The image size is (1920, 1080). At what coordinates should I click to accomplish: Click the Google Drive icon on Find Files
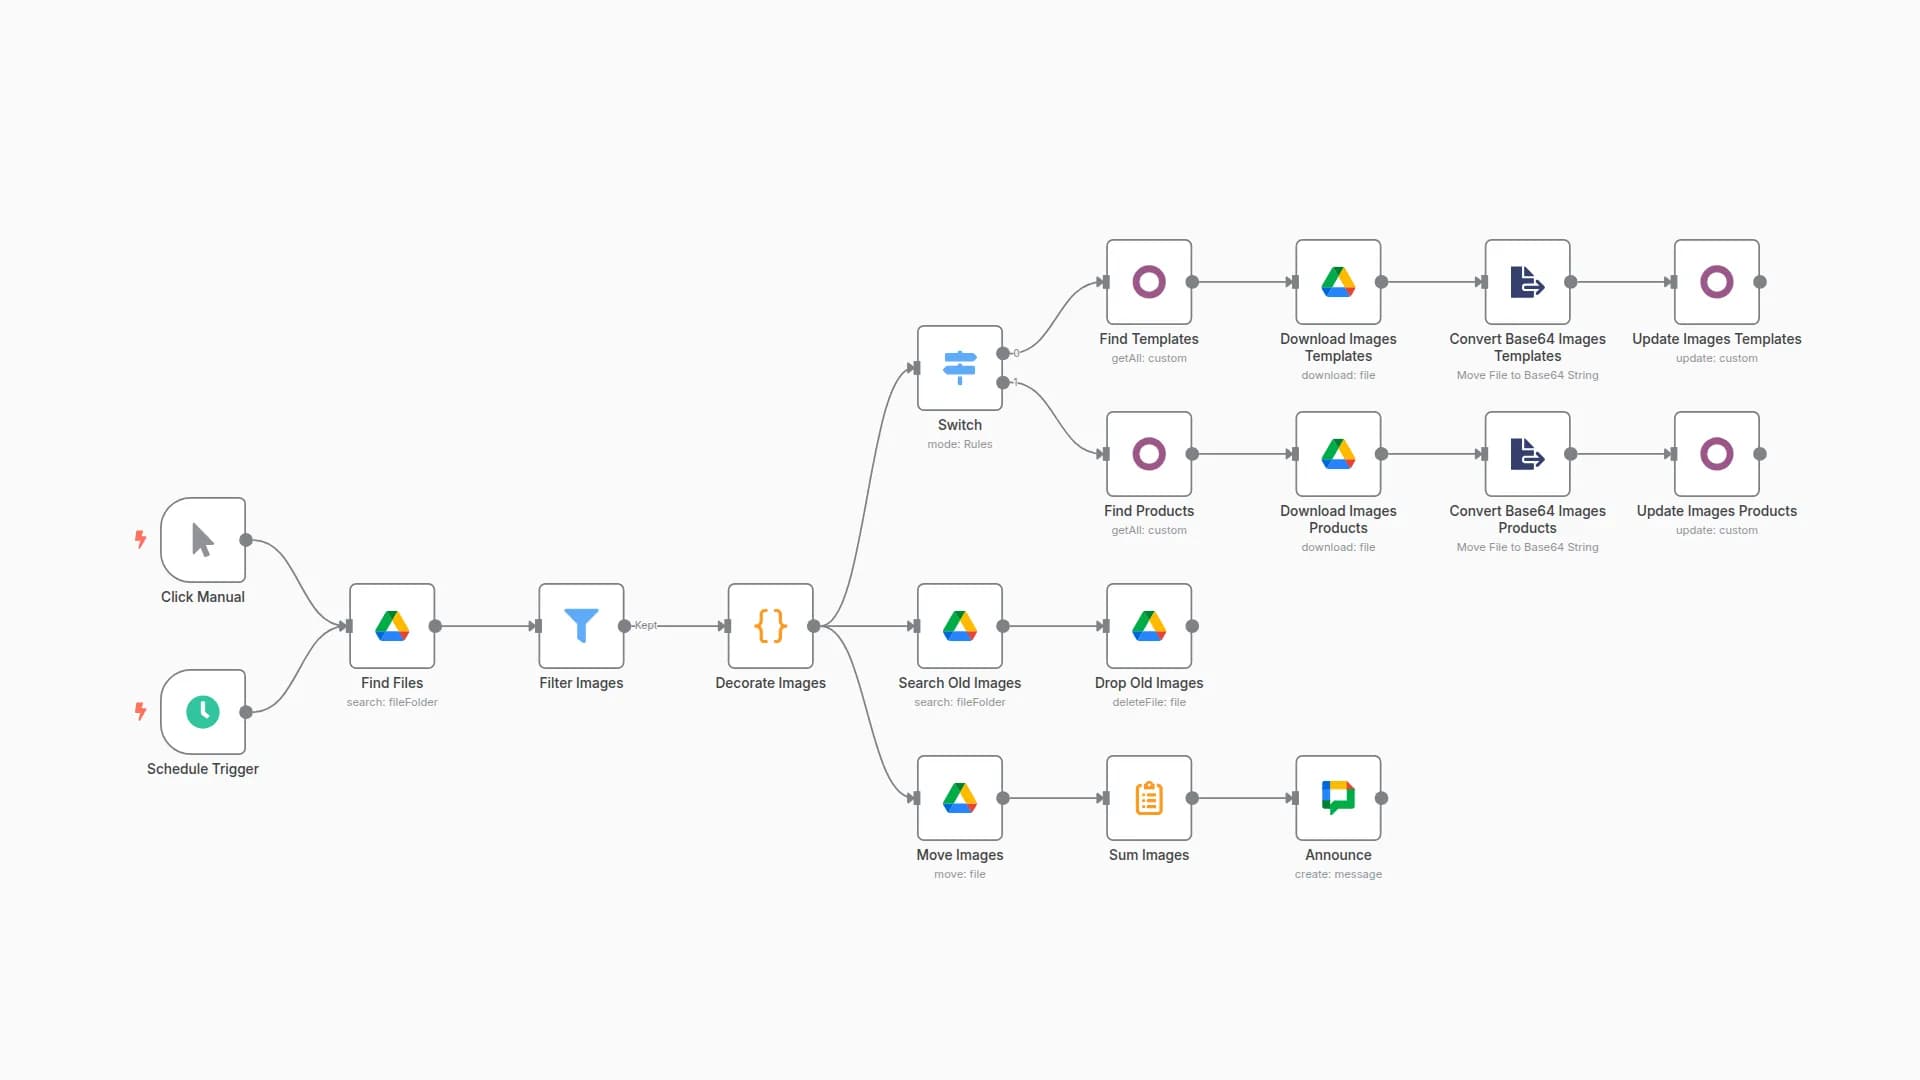click(x=391, y=627)
